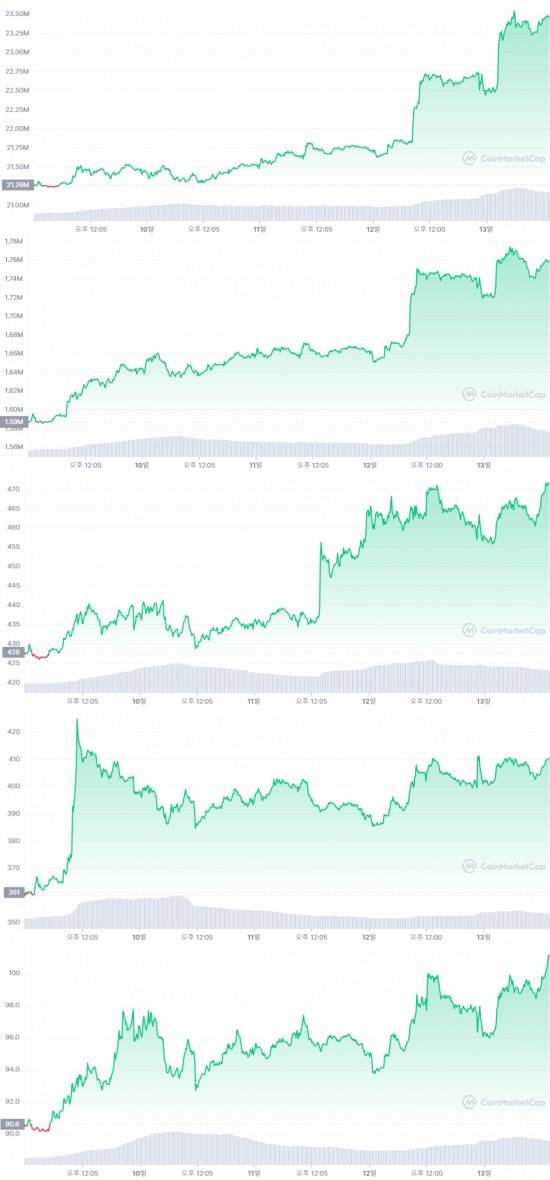Click the 361 starting price tag

(13, 893)
